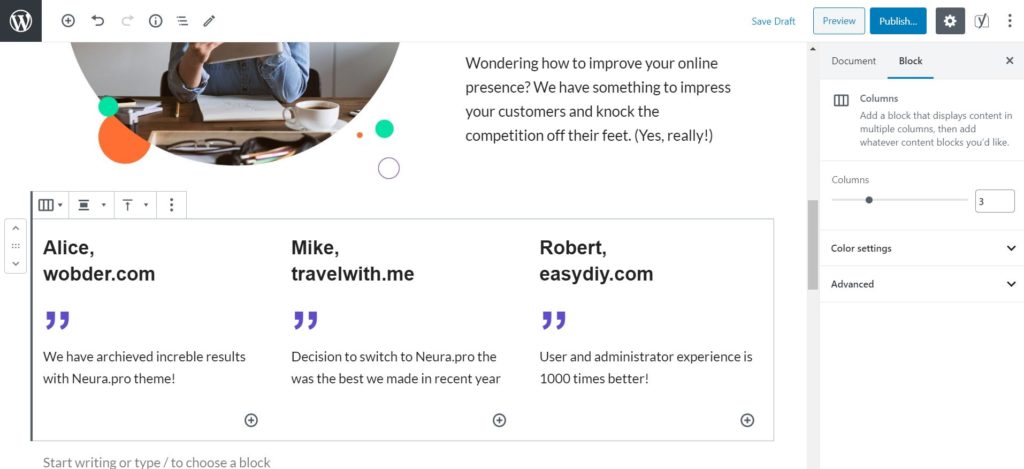
Task: Expand the Advanced panel
Action: pos(922,284)
